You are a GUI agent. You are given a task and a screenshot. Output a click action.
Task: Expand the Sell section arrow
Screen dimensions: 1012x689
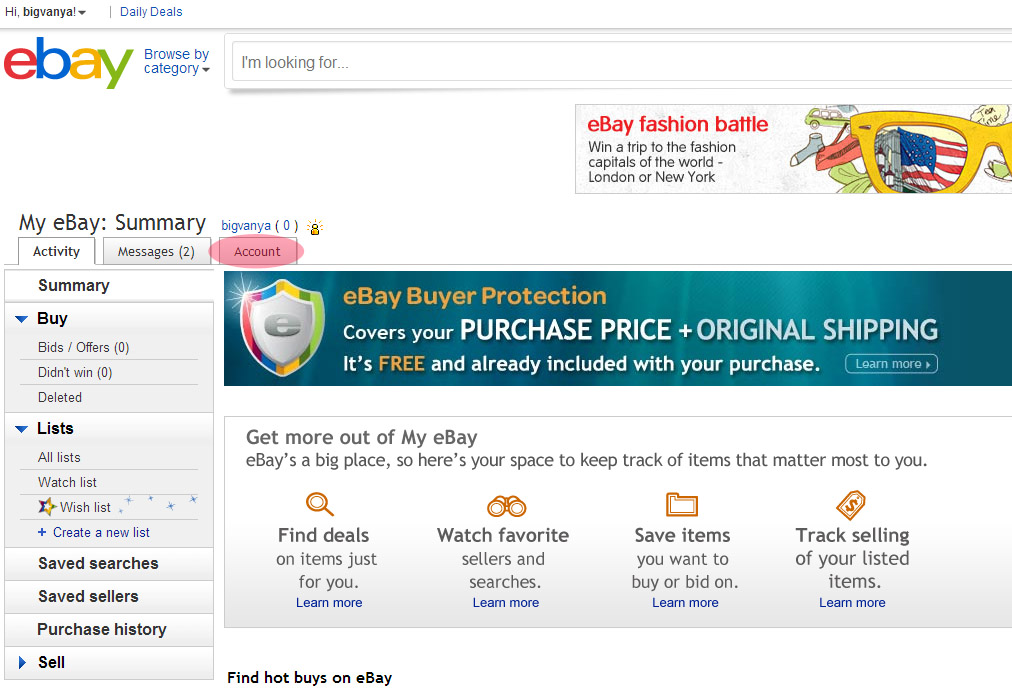point(23,662)
